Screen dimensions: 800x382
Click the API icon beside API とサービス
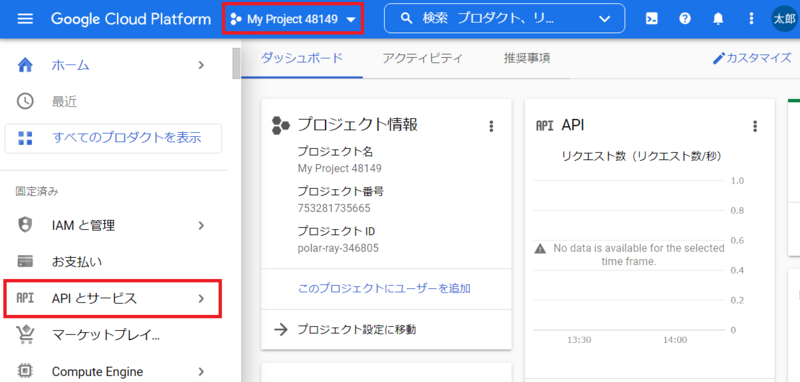pos(25,298)
